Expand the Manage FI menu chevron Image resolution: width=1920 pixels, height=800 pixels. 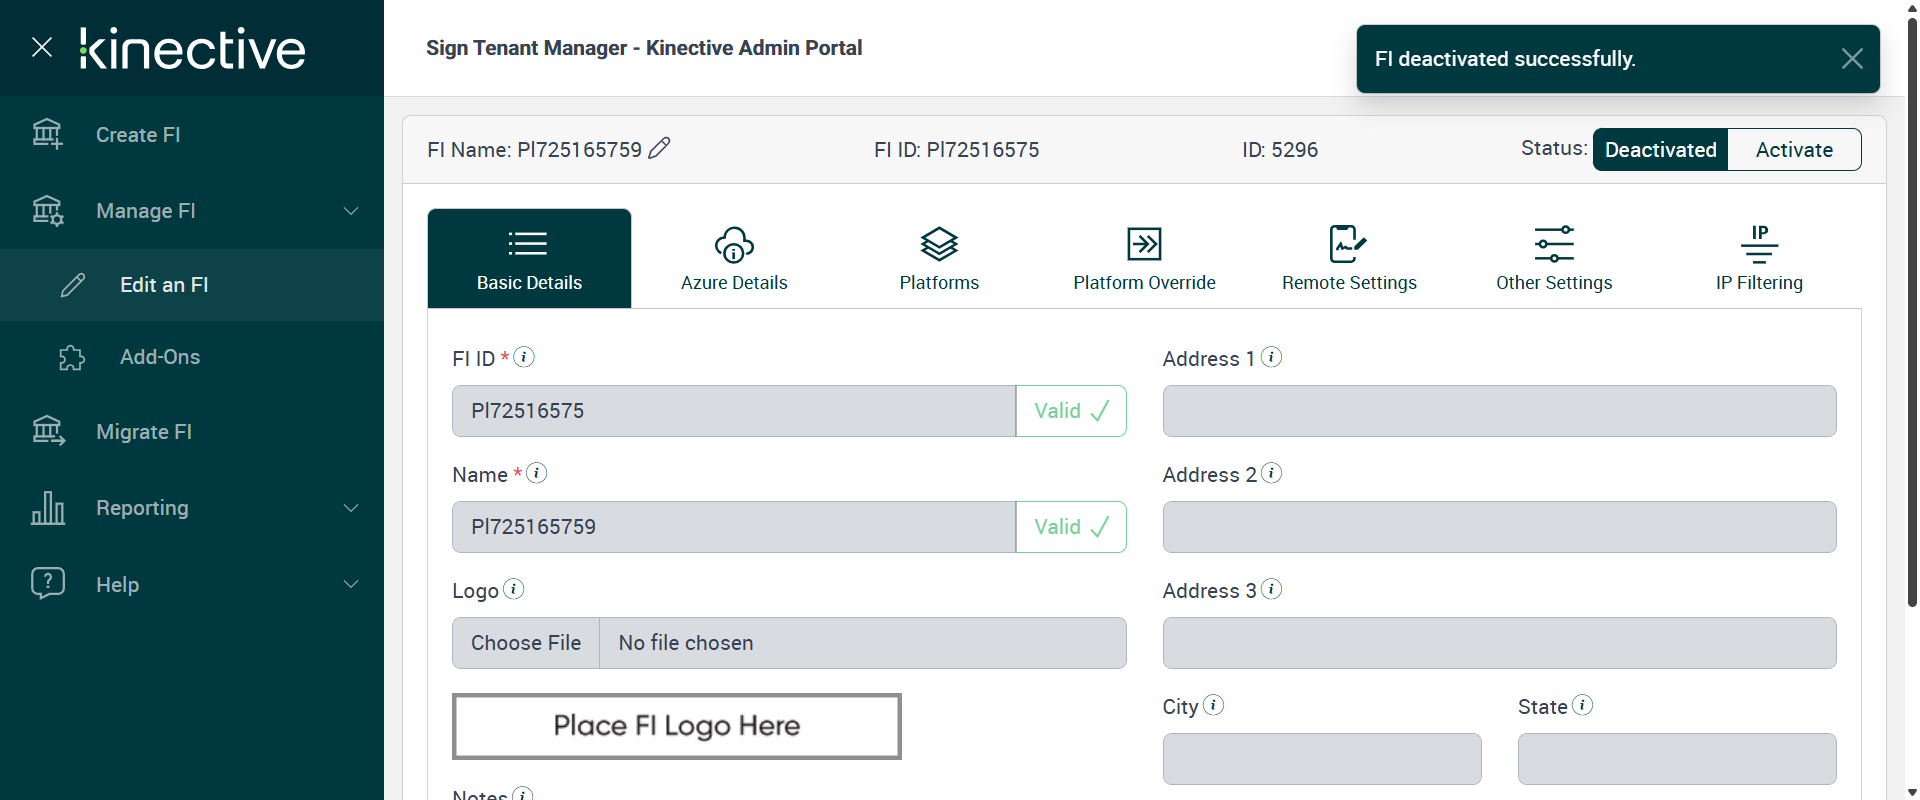pyautogui.click(x=351, y=211)
